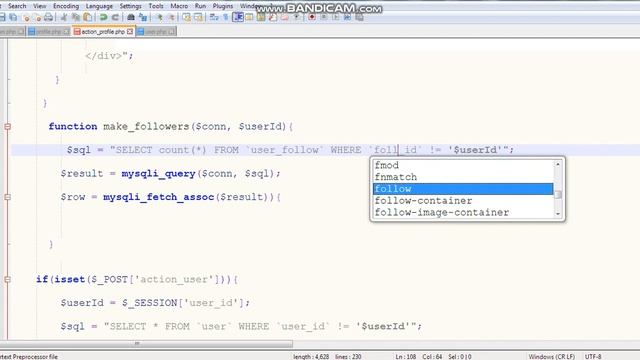Click the mysqli_query code line
The image size is (640, 360).
[171, 173]
